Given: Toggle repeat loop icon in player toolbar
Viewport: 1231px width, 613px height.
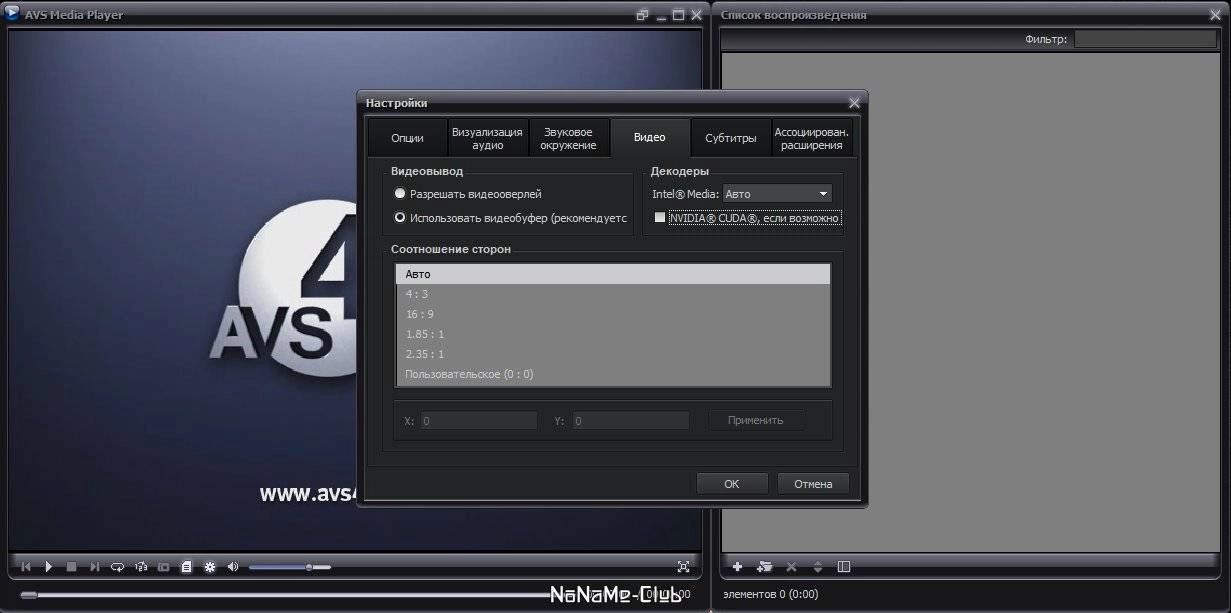Looking at the screenshot, I should (118, 567).
